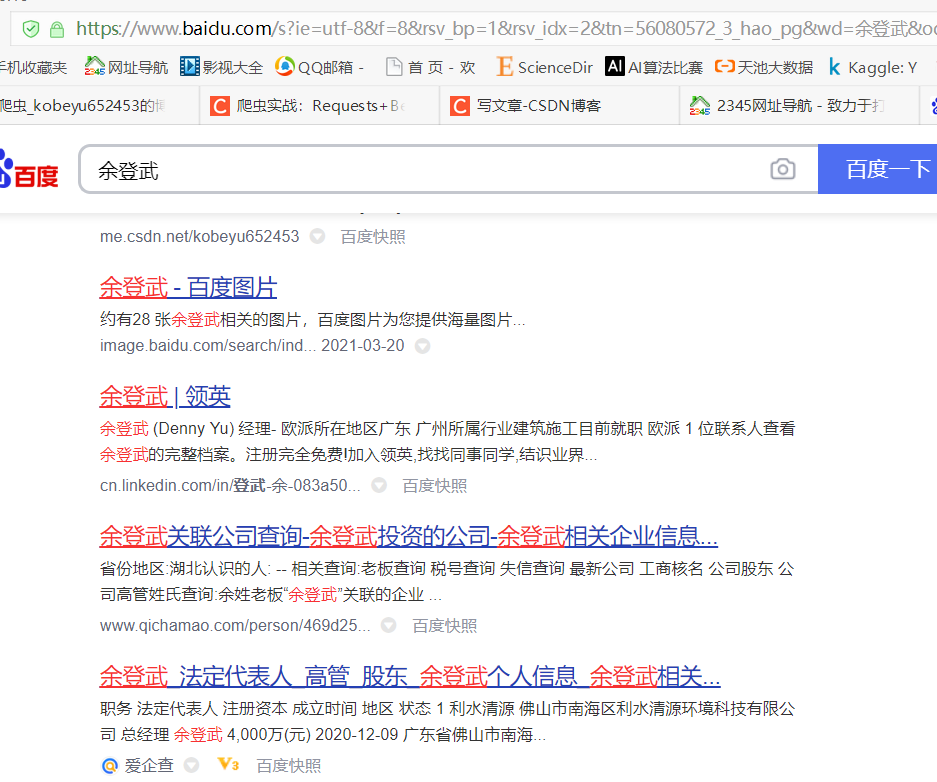Click the camera image search icon
The width and height of the screenshot is (937, 782).
coord(782,169)
